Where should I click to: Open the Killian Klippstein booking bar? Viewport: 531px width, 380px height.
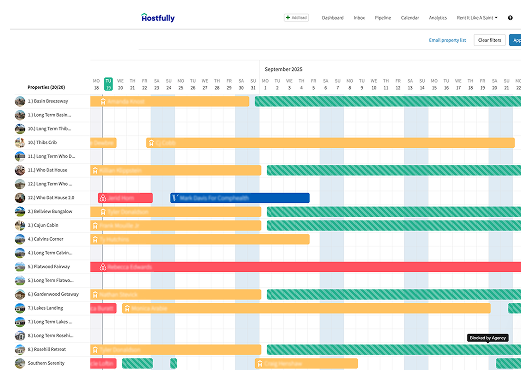(175, 170)
